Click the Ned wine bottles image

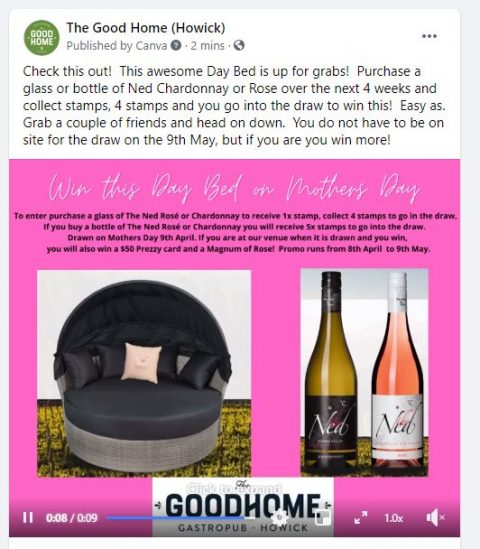pyautogui.click(x=364, y=372)
